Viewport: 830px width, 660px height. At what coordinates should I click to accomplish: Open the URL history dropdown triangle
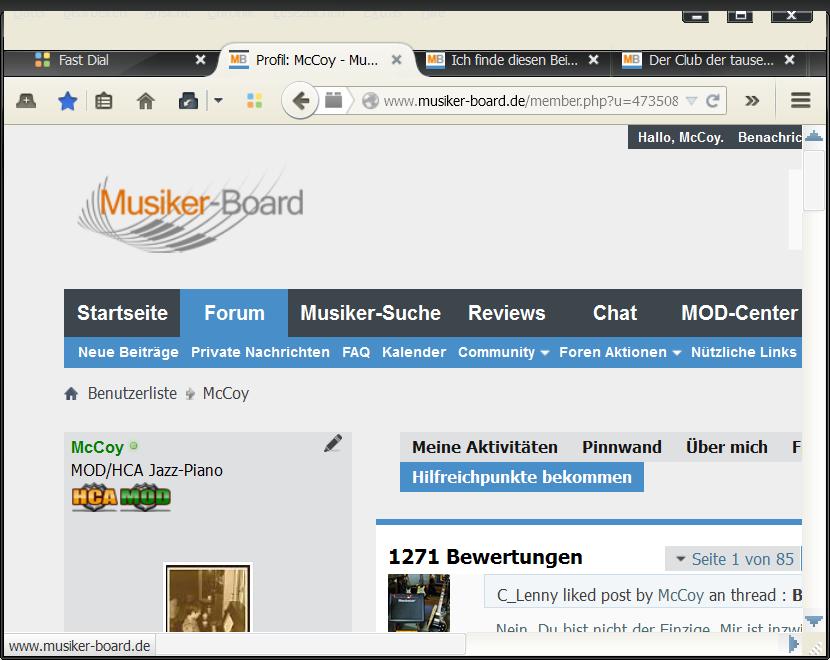[x=691, y=101]
